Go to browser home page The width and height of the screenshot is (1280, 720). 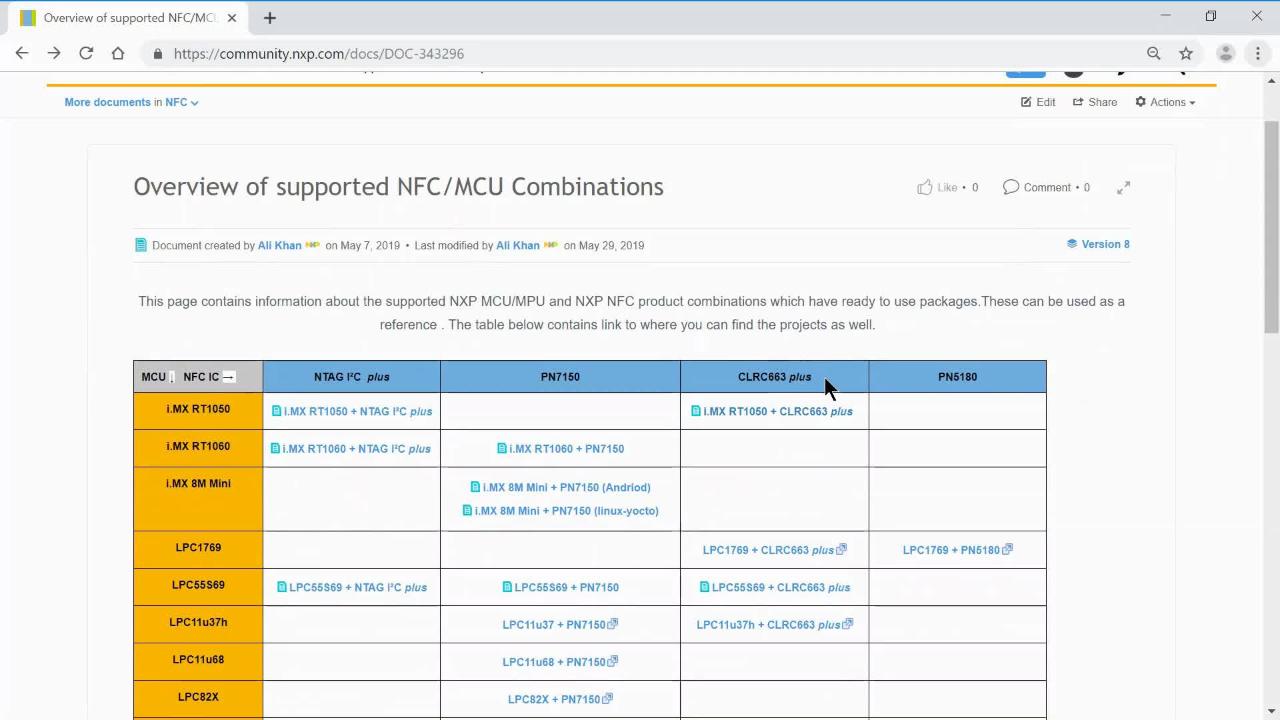118,54
